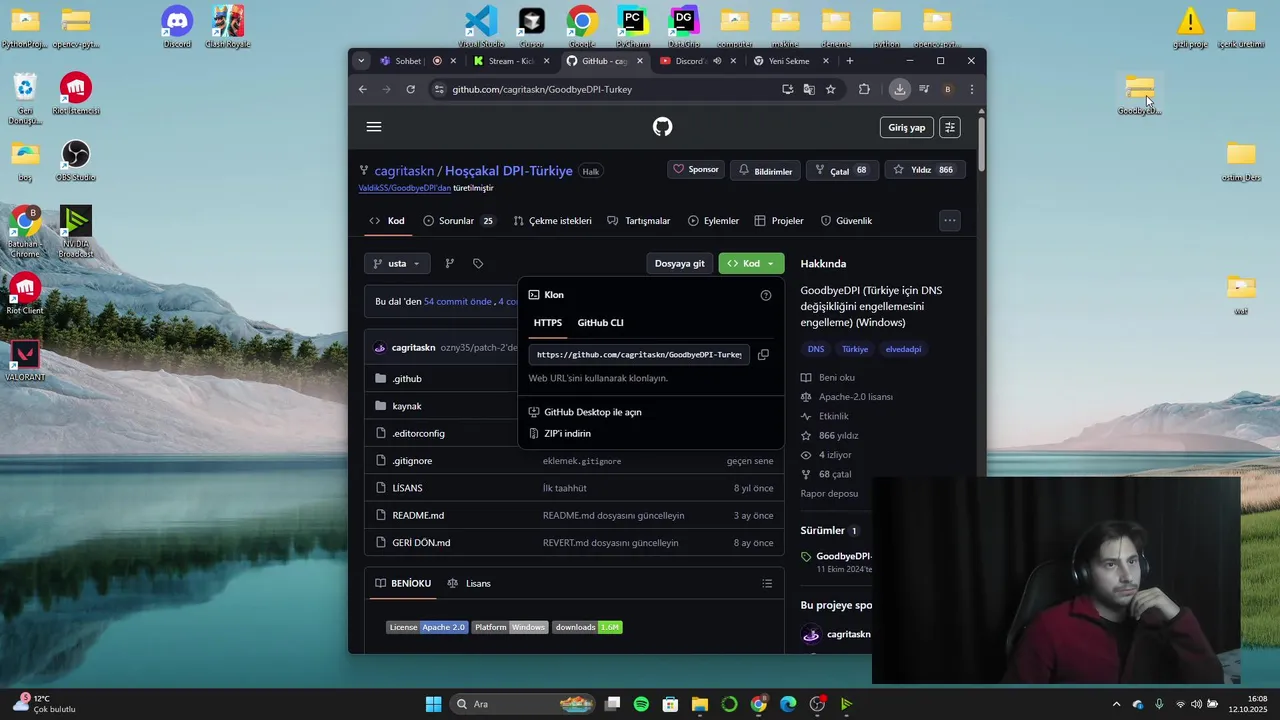
Task: Open the Chrome extensions puzzle icon
Action: (x=864, y=89)
